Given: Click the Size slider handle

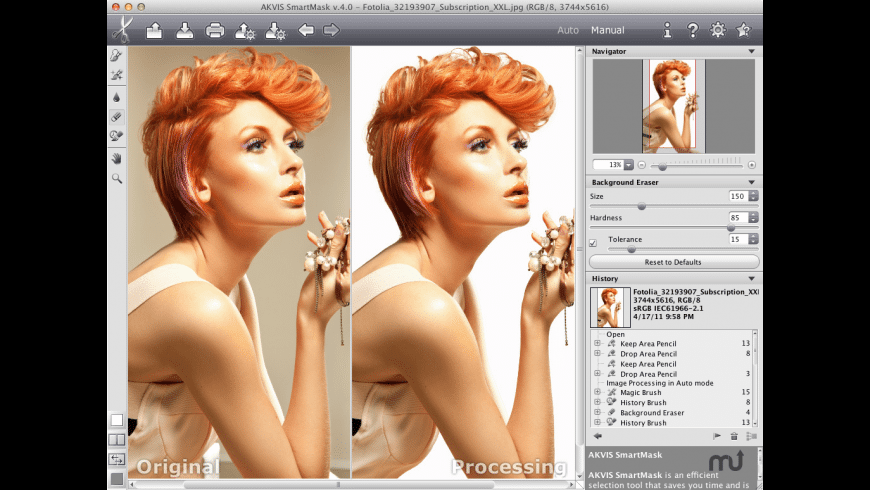Looking at the screenshot, I should 641,206.
